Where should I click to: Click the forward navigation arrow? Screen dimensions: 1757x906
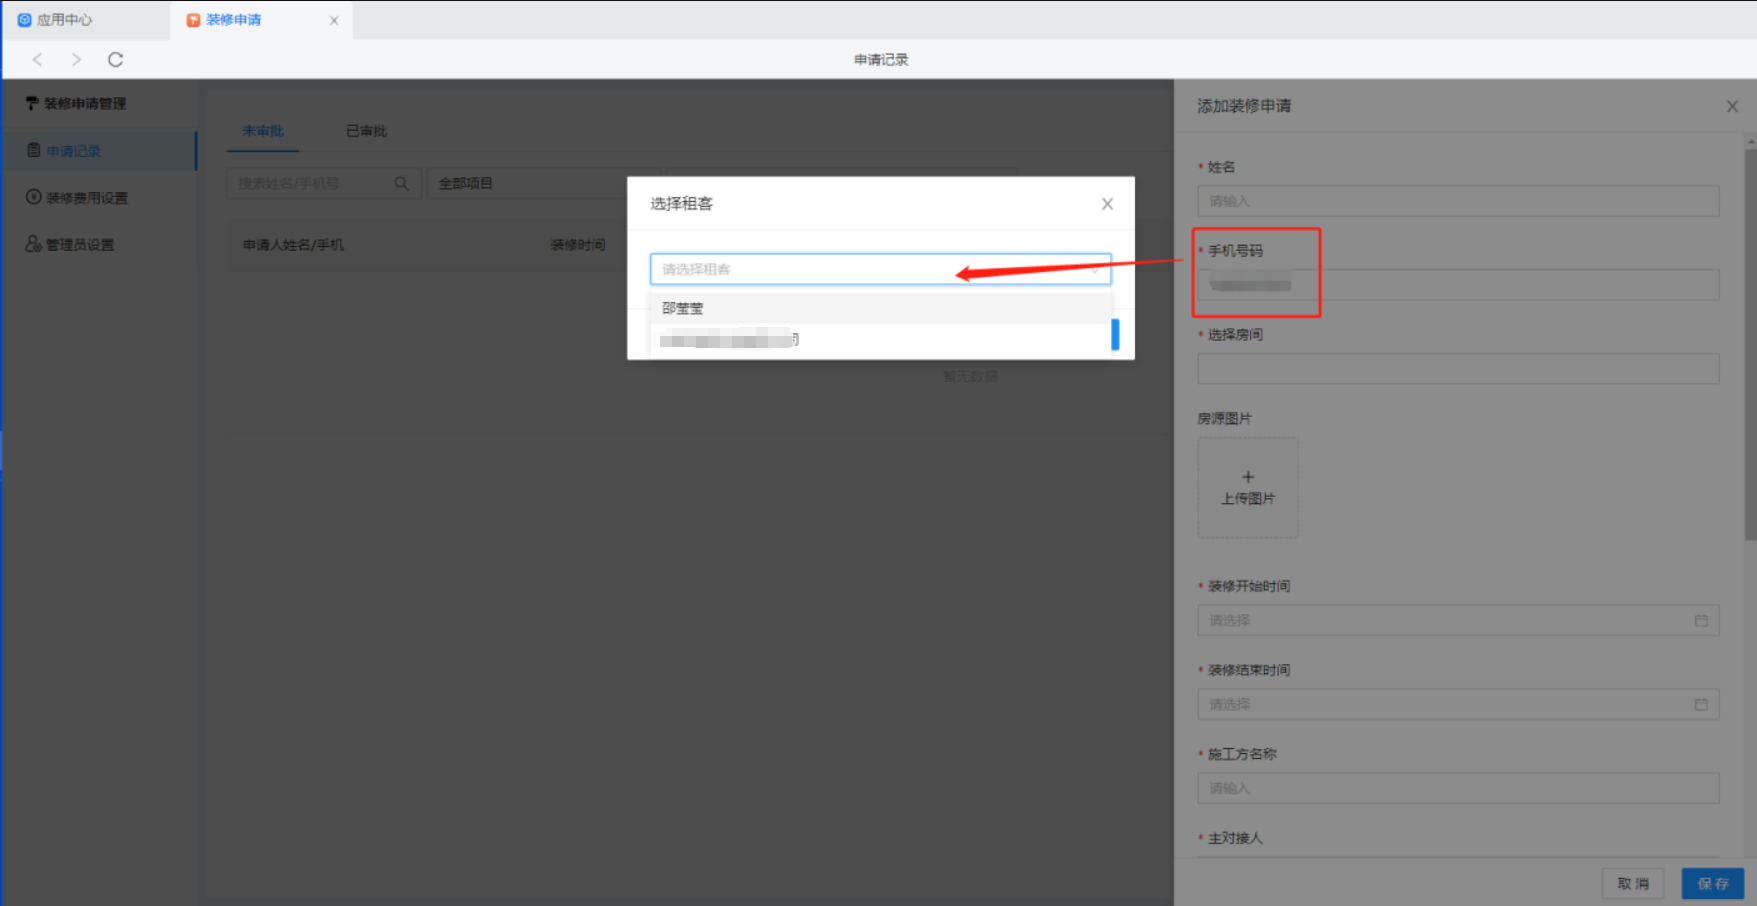pos(76,60)
